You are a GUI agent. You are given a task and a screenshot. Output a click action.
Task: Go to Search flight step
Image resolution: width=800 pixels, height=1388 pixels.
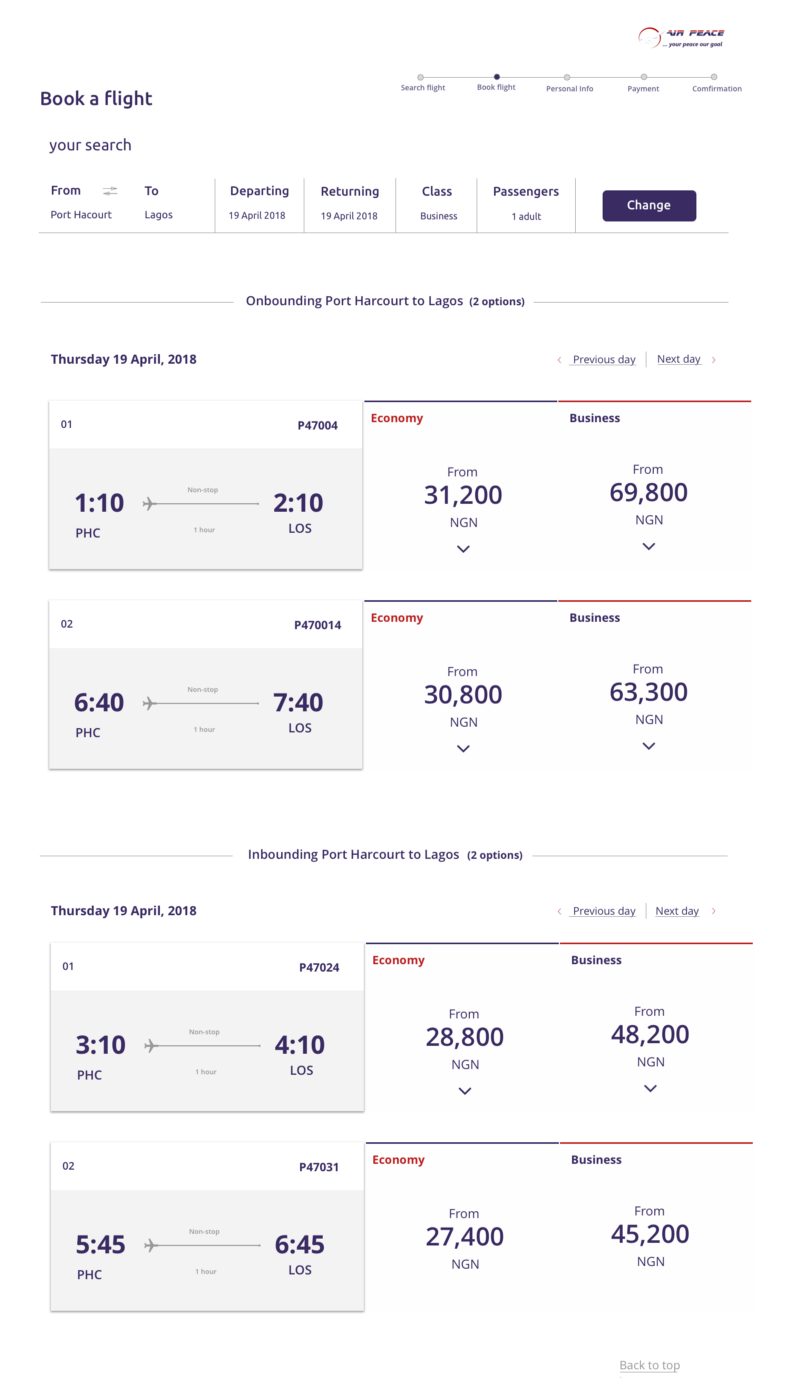[x=421, y=78]
